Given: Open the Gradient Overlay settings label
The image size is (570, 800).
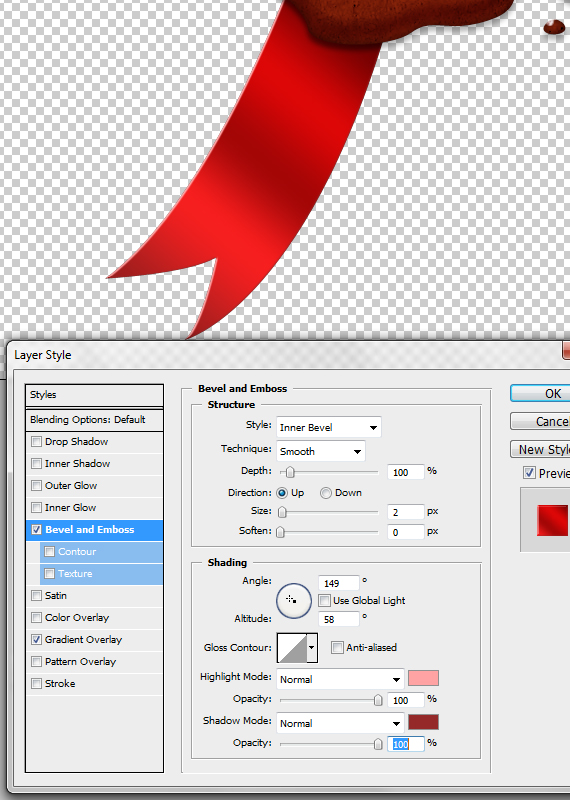Looking at the screenshot, I should click(x=83, y=640).
